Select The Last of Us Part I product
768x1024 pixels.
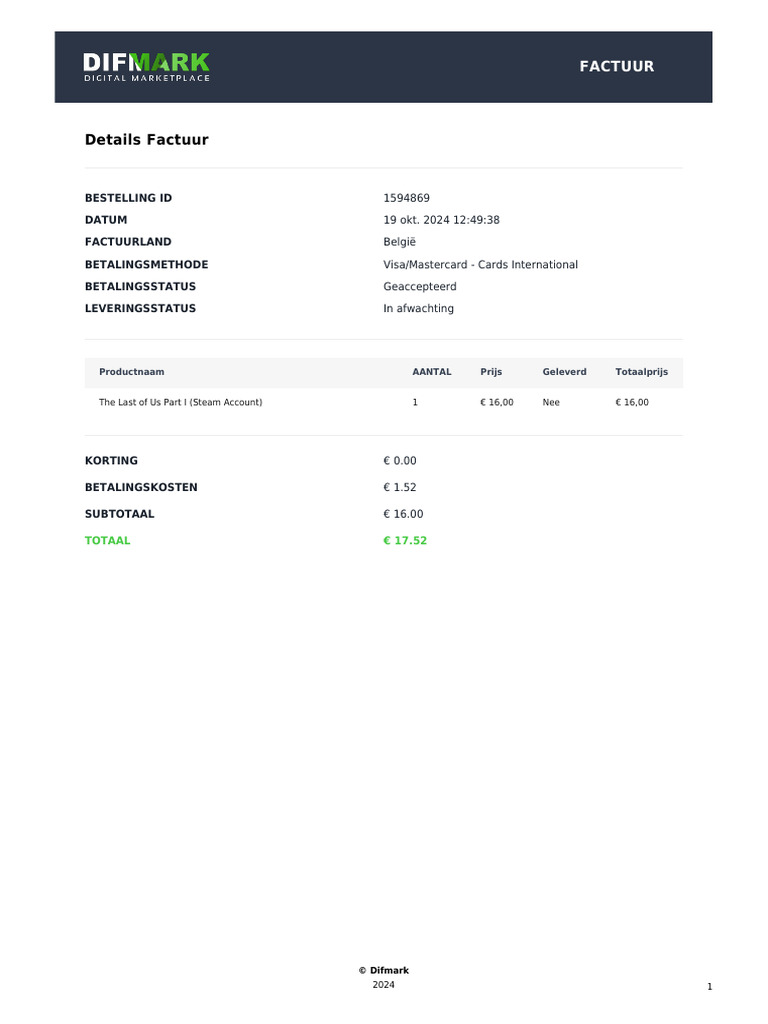point(181,402)
